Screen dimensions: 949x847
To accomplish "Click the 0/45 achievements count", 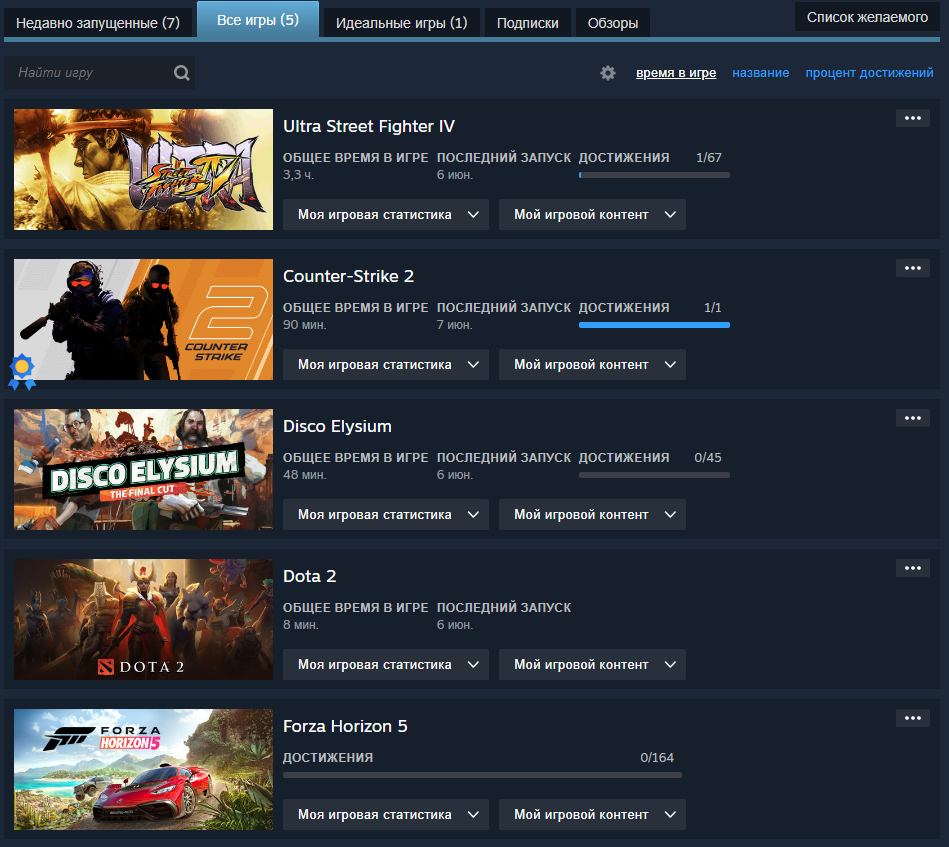I will coord(708,458).
